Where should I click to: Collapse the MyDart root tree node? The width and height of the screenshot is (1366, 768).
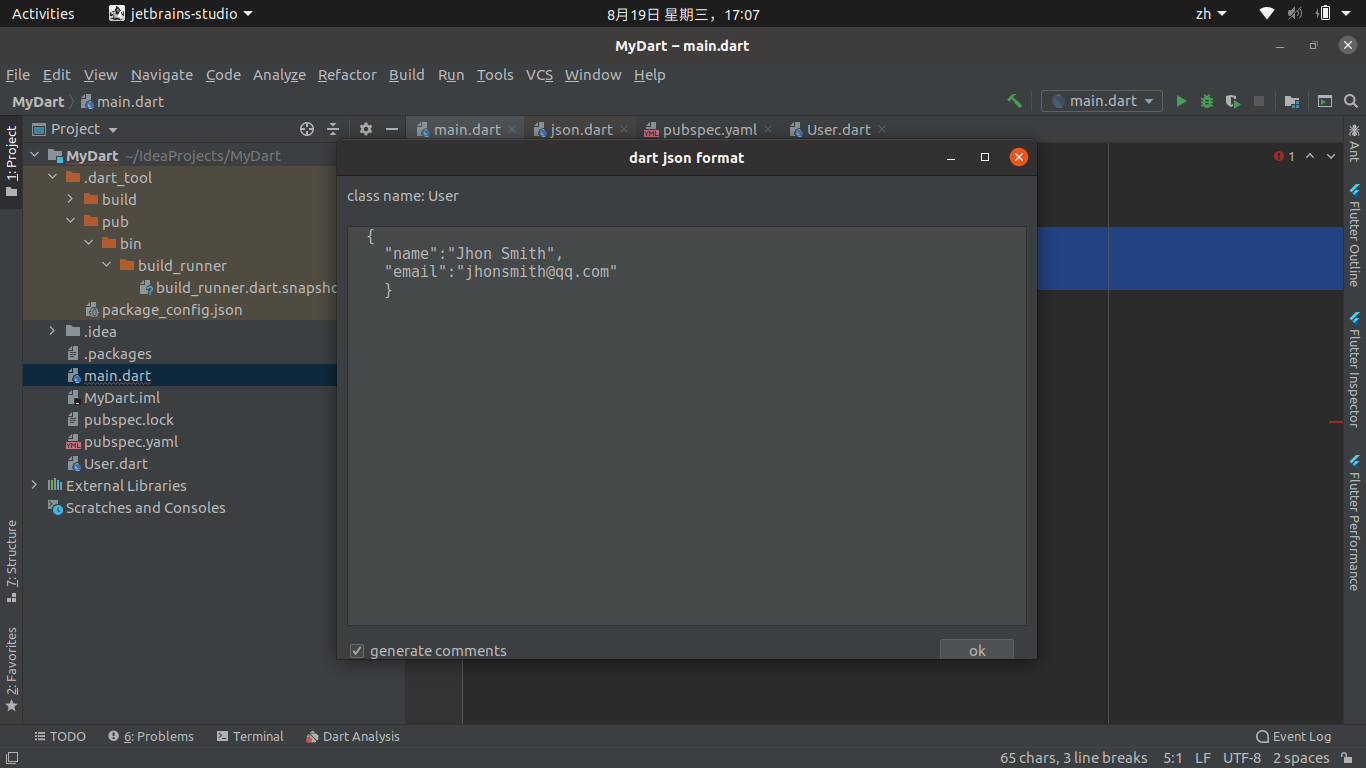34,156
